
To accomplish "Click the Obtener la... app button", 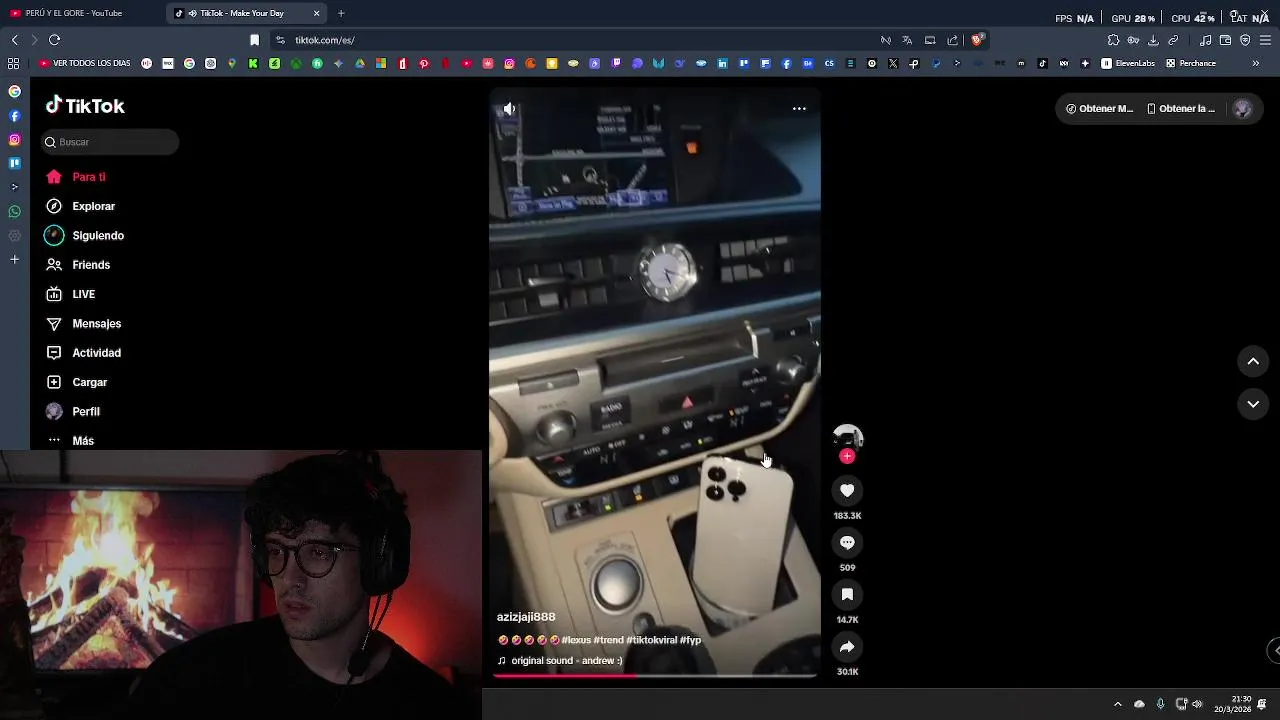I will pyautogui.click(x=1181, y=109).
